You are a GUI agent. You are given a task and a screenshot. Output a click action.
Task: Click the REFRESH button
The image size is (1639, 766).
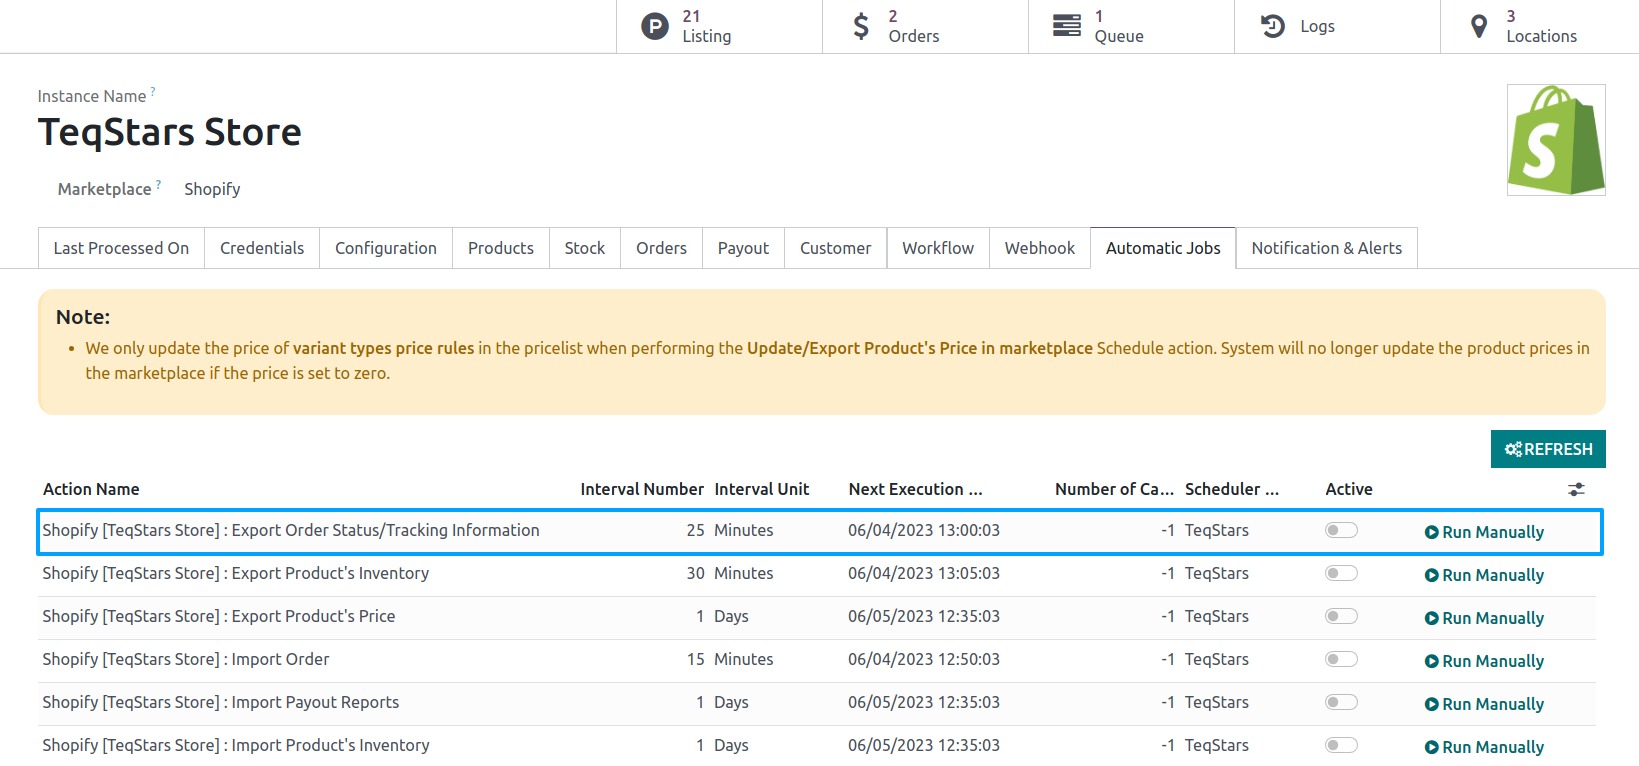(x=1548, y=449)
